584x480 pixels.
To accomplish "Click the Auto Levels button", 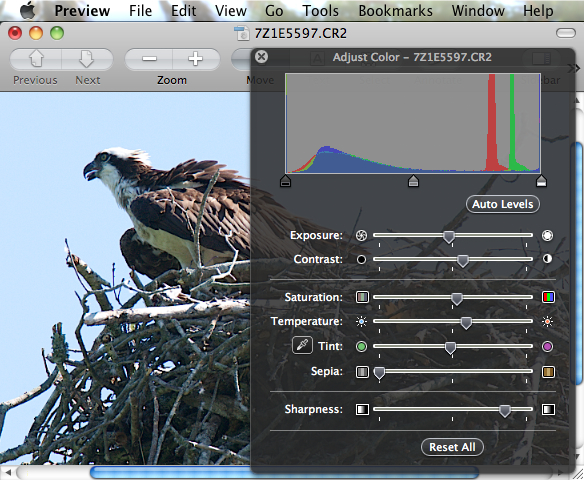I will pyautogui.click(x=502, y=204).
